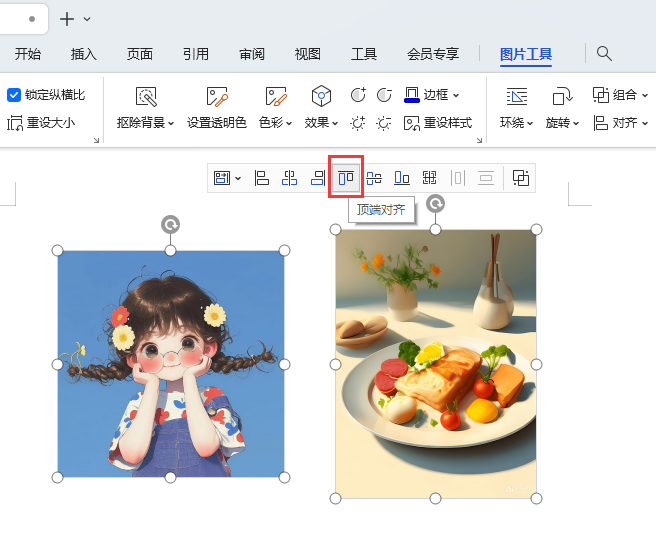
Task: Click the food image's top-left resize handle
Action: tap(336, 230)
